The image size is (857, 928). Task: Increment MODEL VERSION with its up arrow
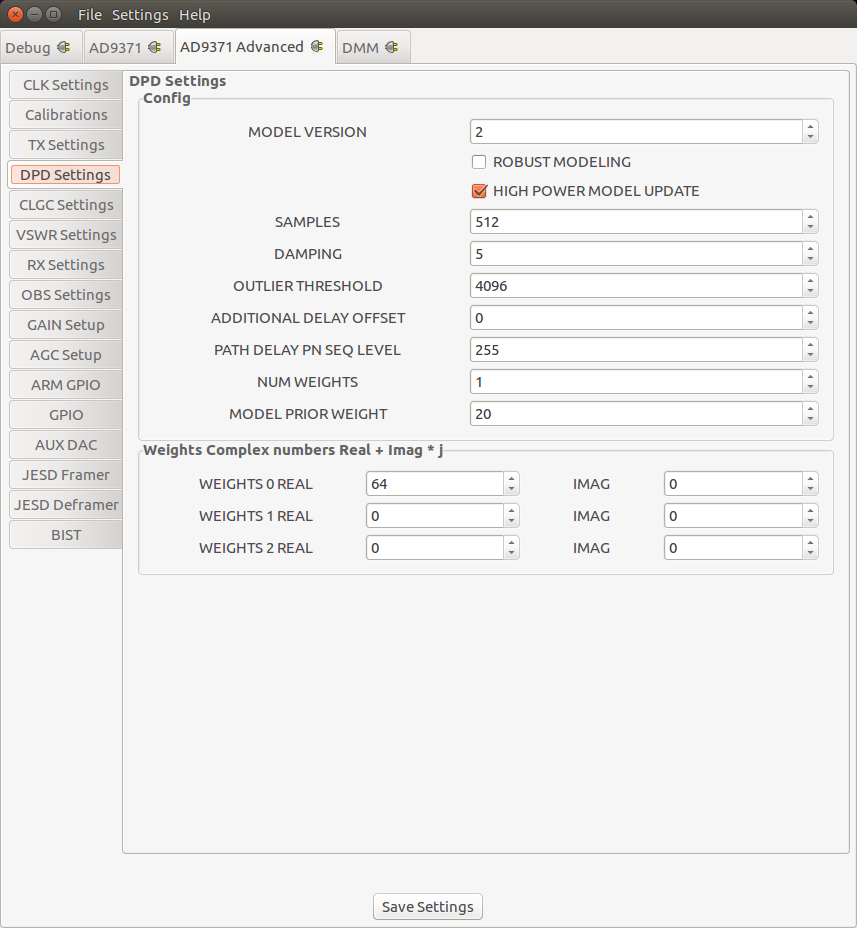coord(810,127)
